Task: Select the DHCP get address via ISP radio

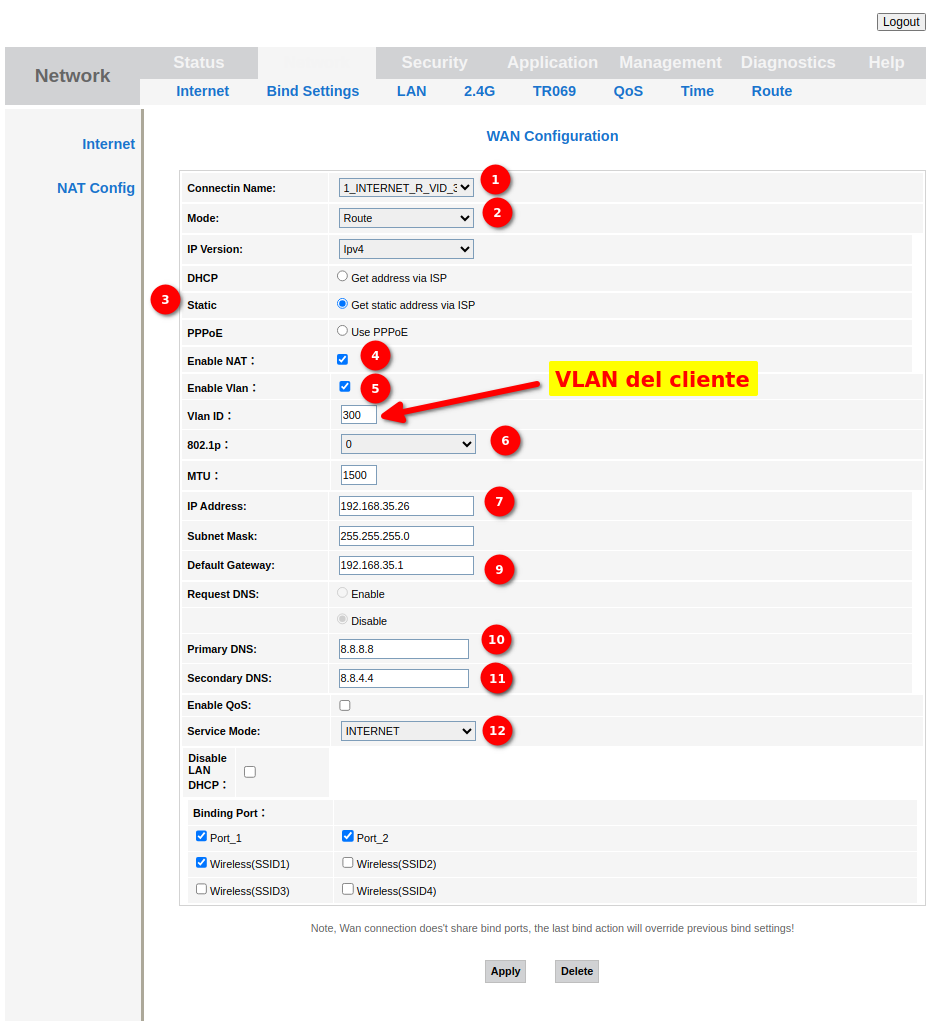Action: tap(343, 277)
